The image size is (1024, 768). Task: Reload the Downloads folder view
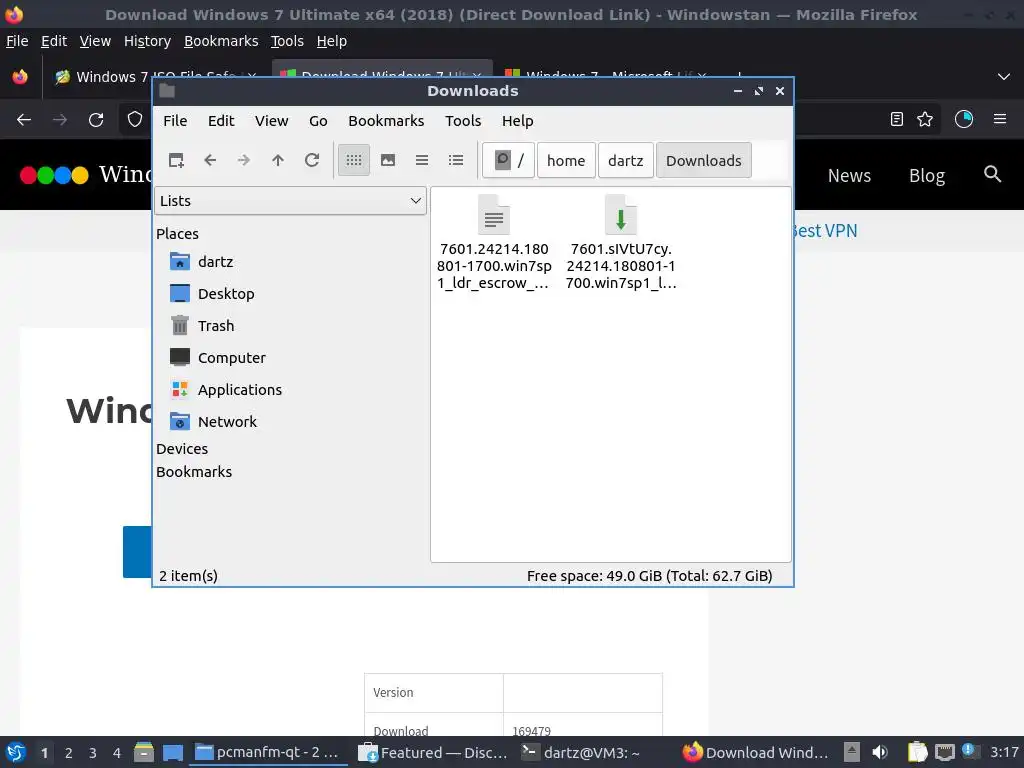coord(312,161)
